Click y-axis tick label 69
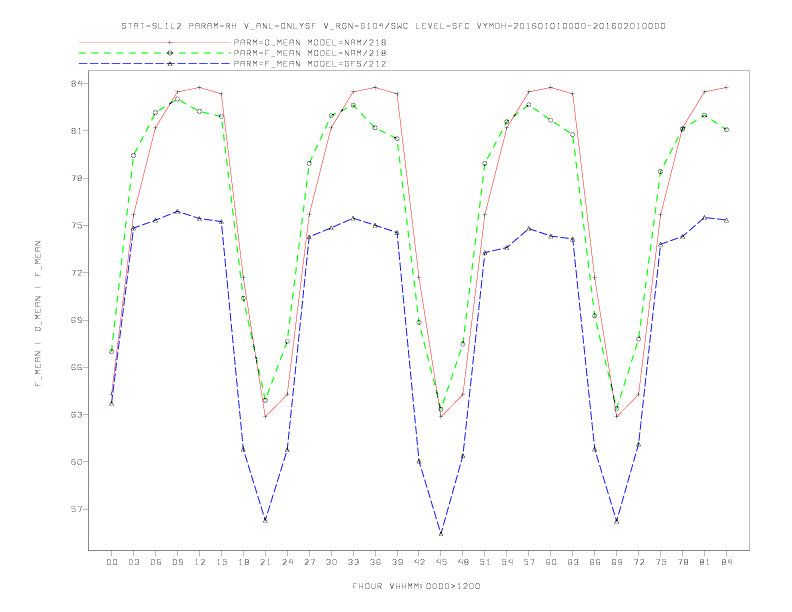792x612 pixels. (76, 320)
